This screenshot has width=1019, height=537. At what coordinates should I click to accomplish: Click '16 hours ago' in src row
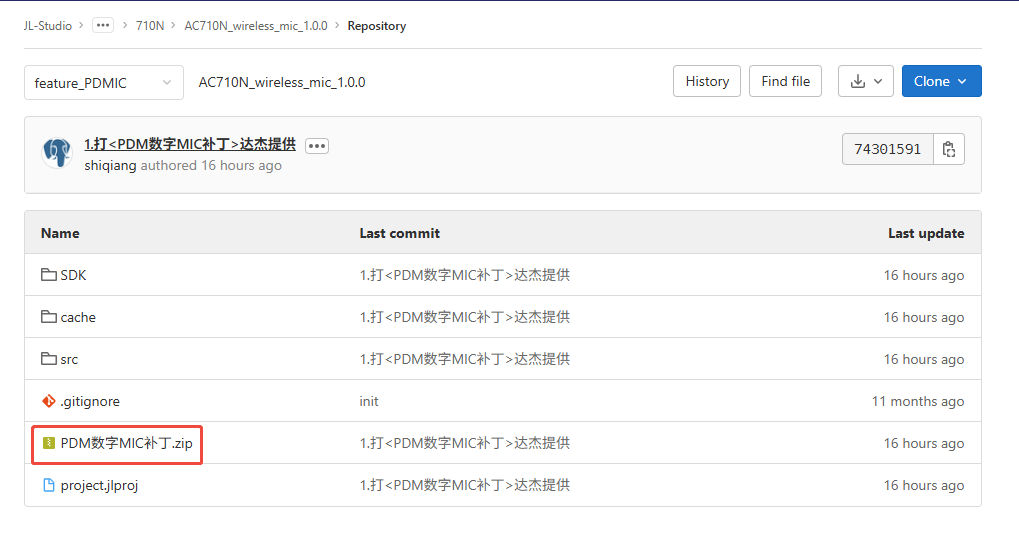coord(923,360)
